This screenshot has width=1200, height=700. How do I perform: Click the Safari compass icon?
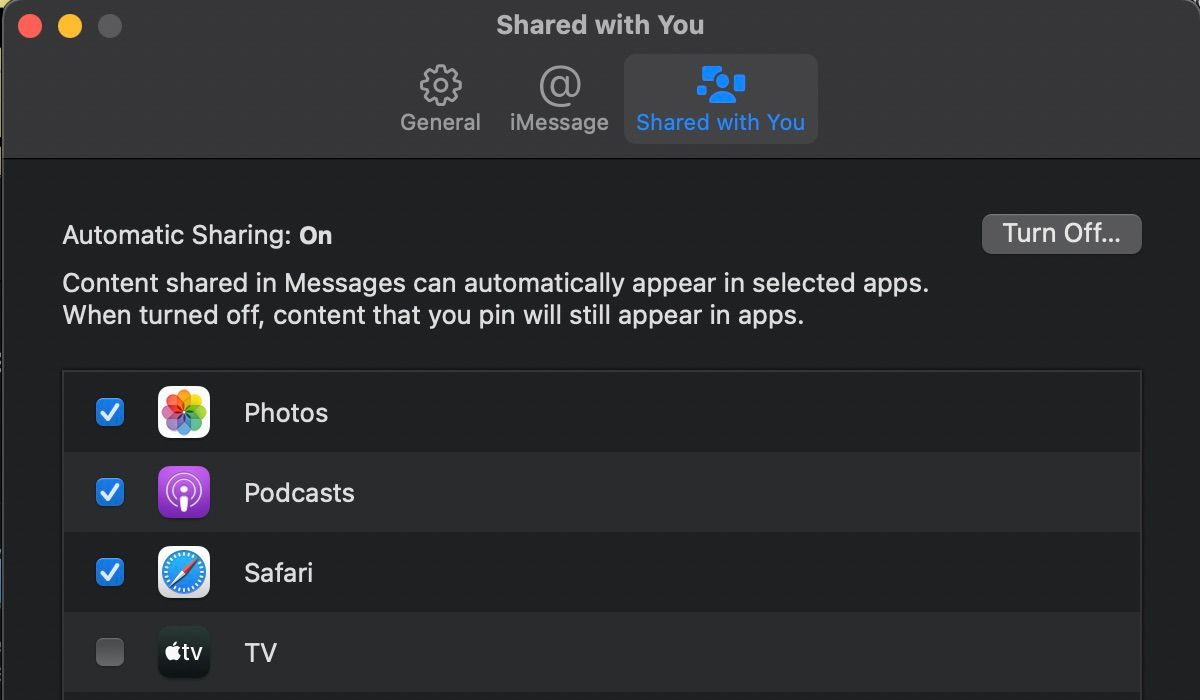[184, 572]
